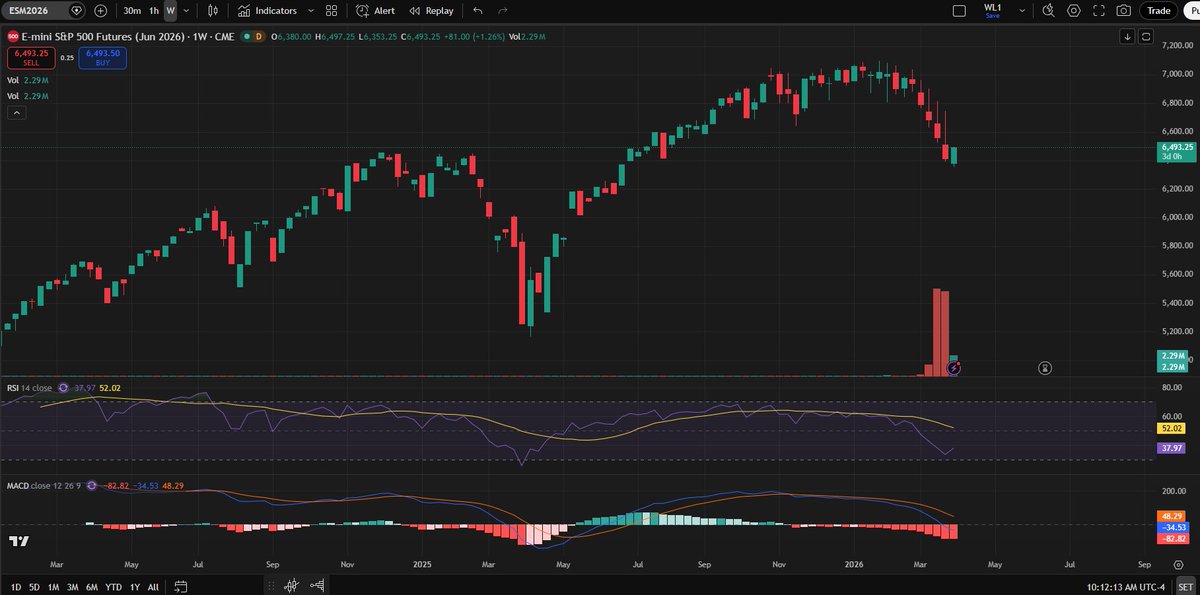This screenshot has height=595, width=1200.
Task: Create a new Alert
Action: click(377, 10)
